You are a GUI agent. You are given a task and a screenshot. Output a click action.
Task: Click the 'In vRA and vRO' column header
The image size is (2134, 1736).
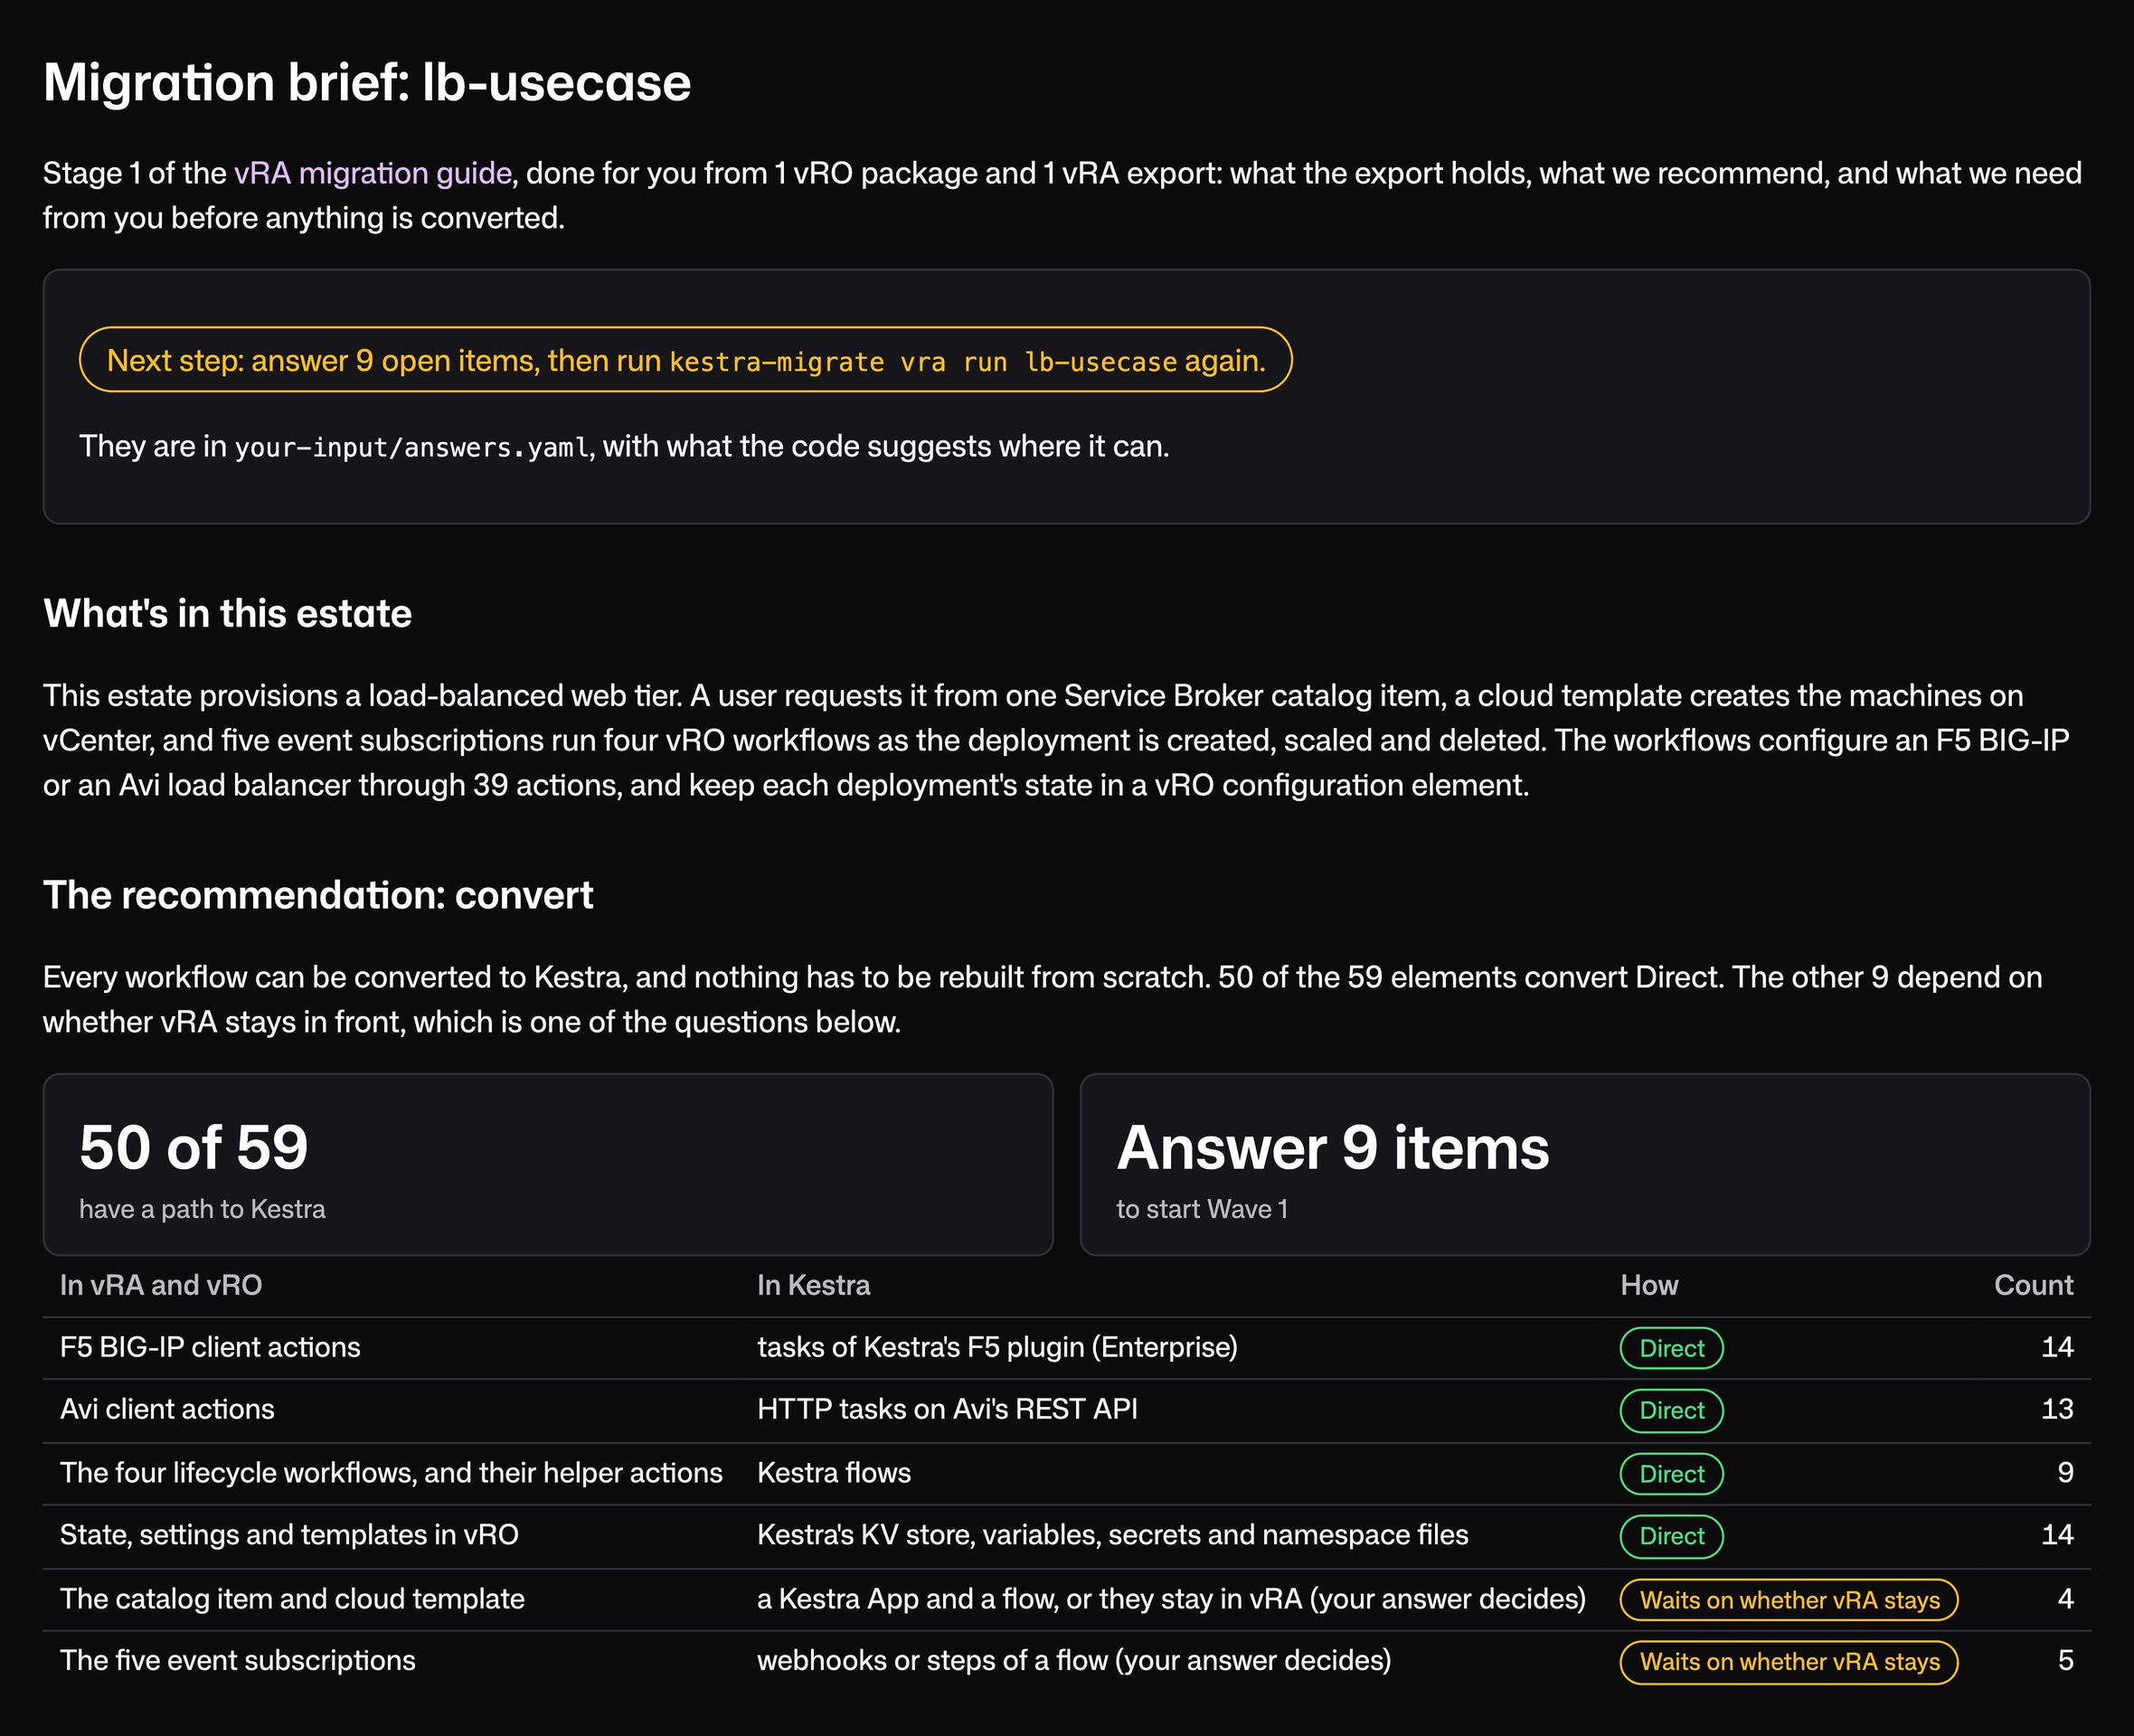pyautogui.click(x=161, y=1285)
